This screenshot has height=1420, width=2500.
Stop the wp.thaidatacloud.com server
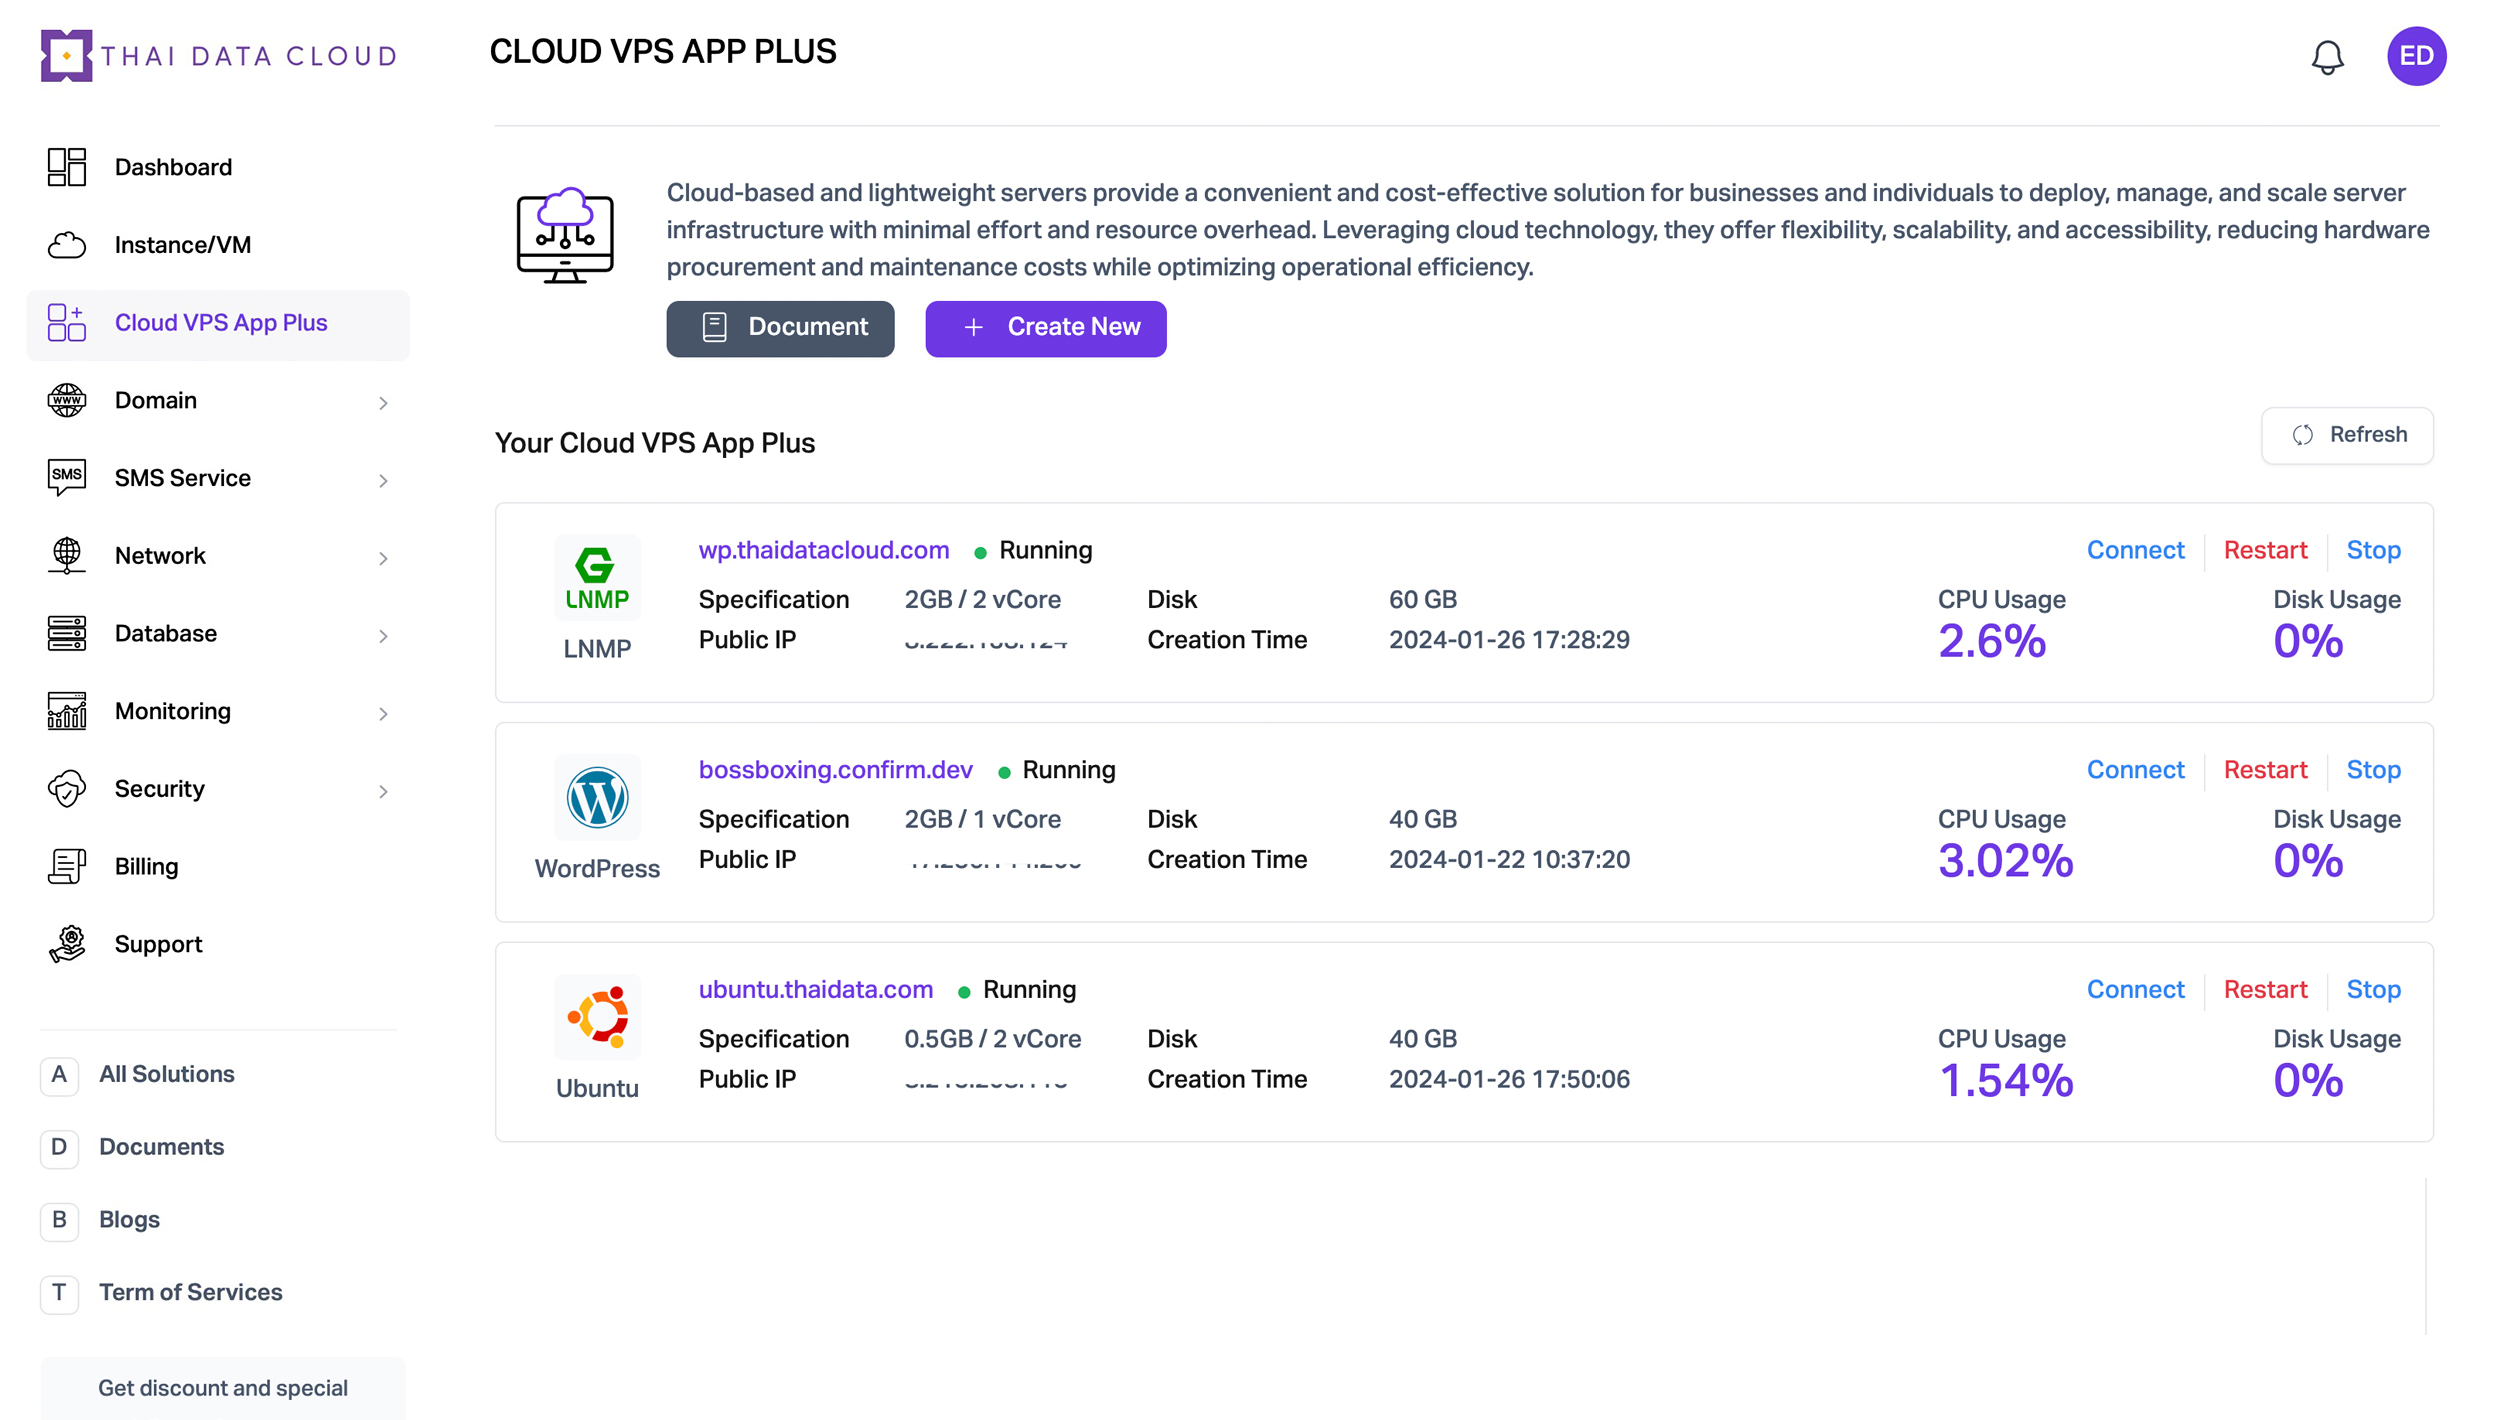pos(2372,550)
